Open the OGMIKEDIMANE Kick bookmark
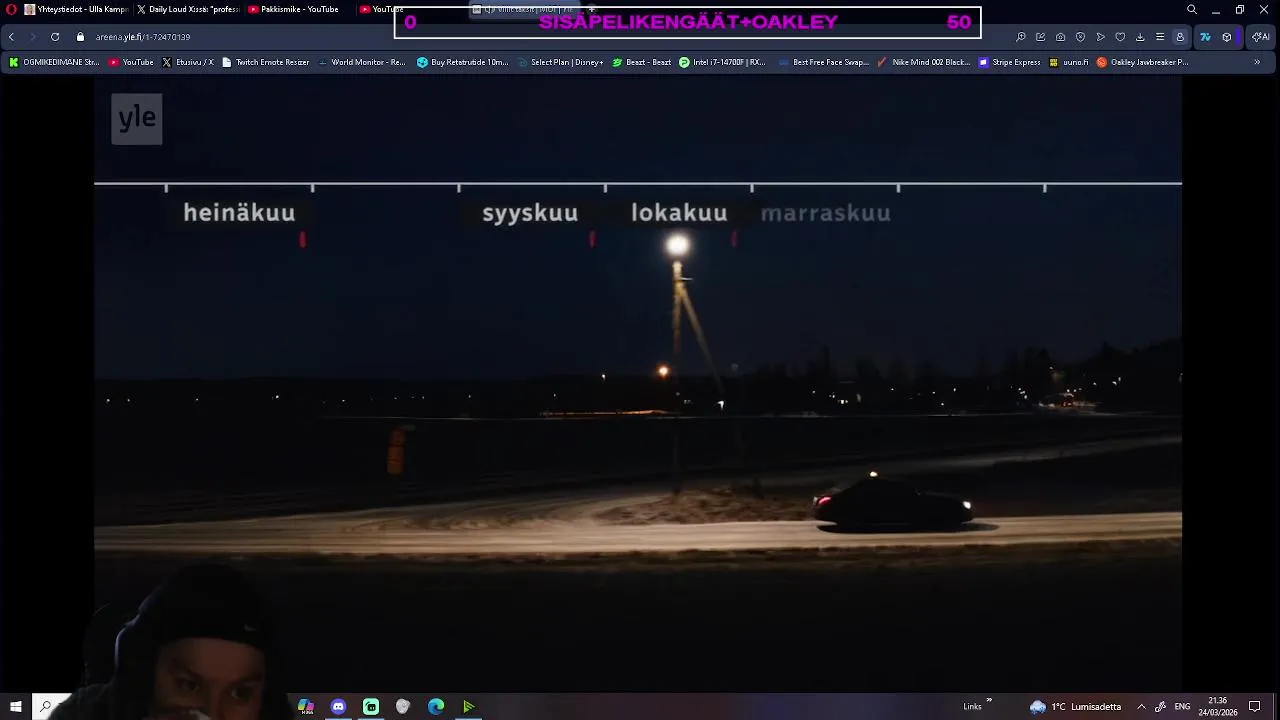 click(54, 62)
